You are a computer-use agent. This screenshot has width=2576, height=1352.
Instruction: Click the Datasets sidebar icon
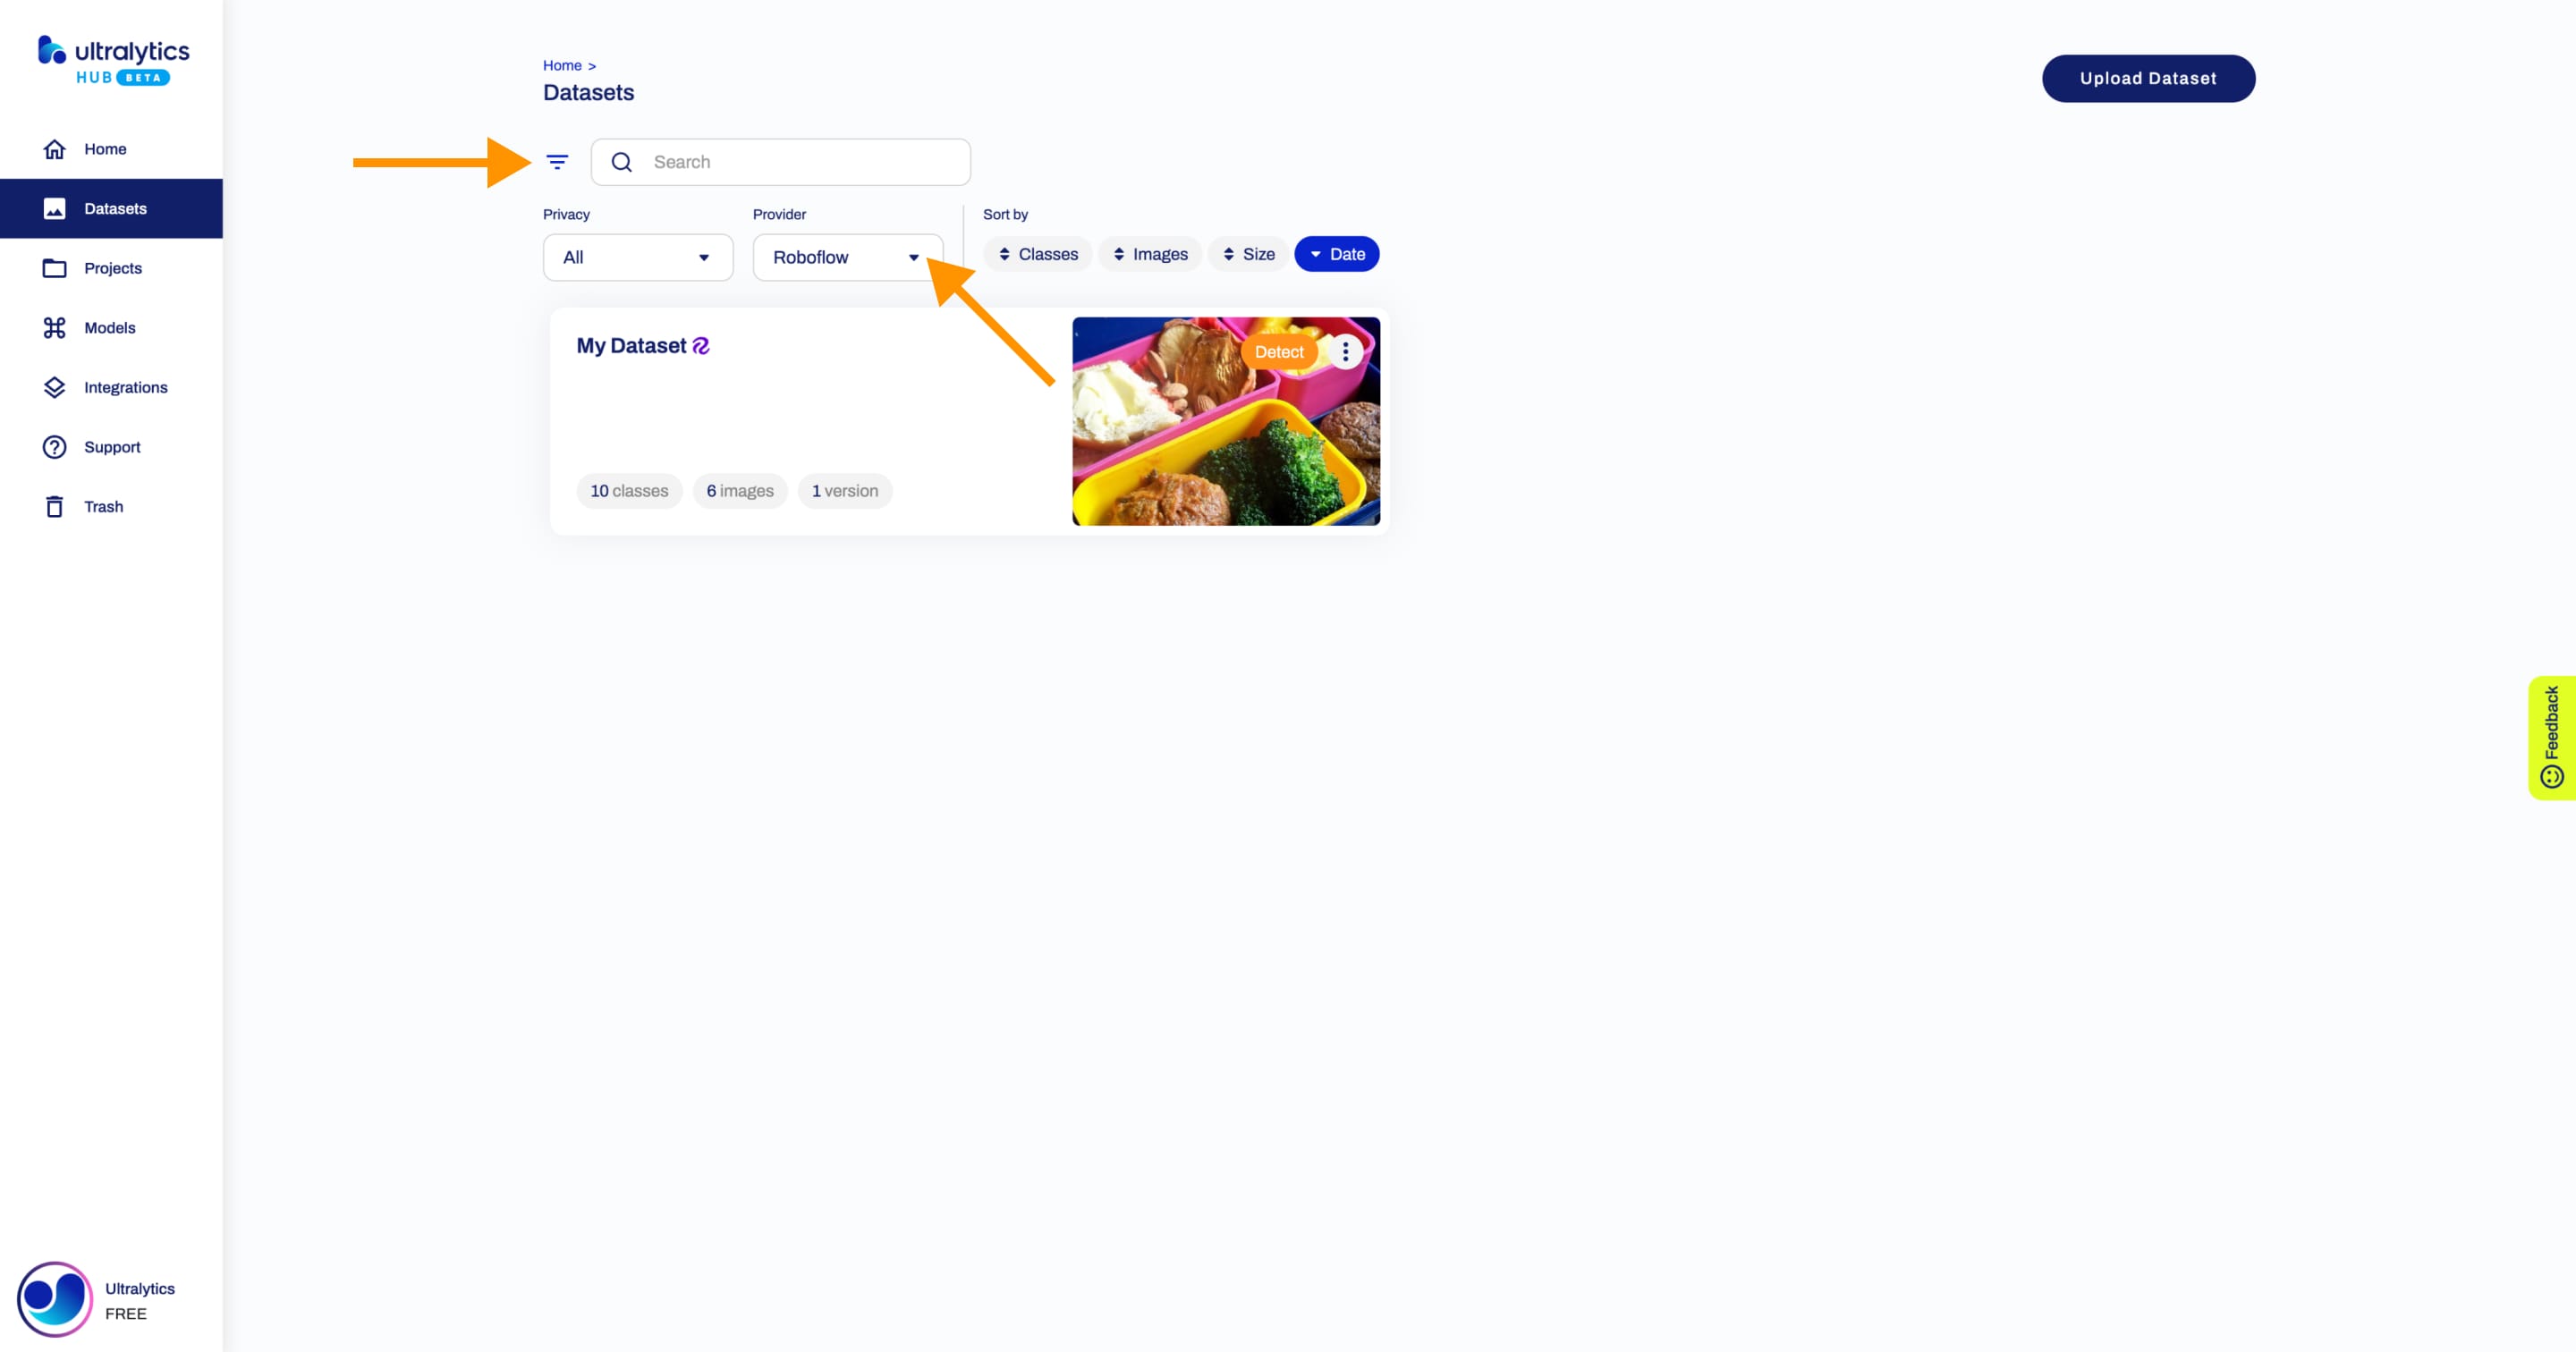[x=53, y=207]
